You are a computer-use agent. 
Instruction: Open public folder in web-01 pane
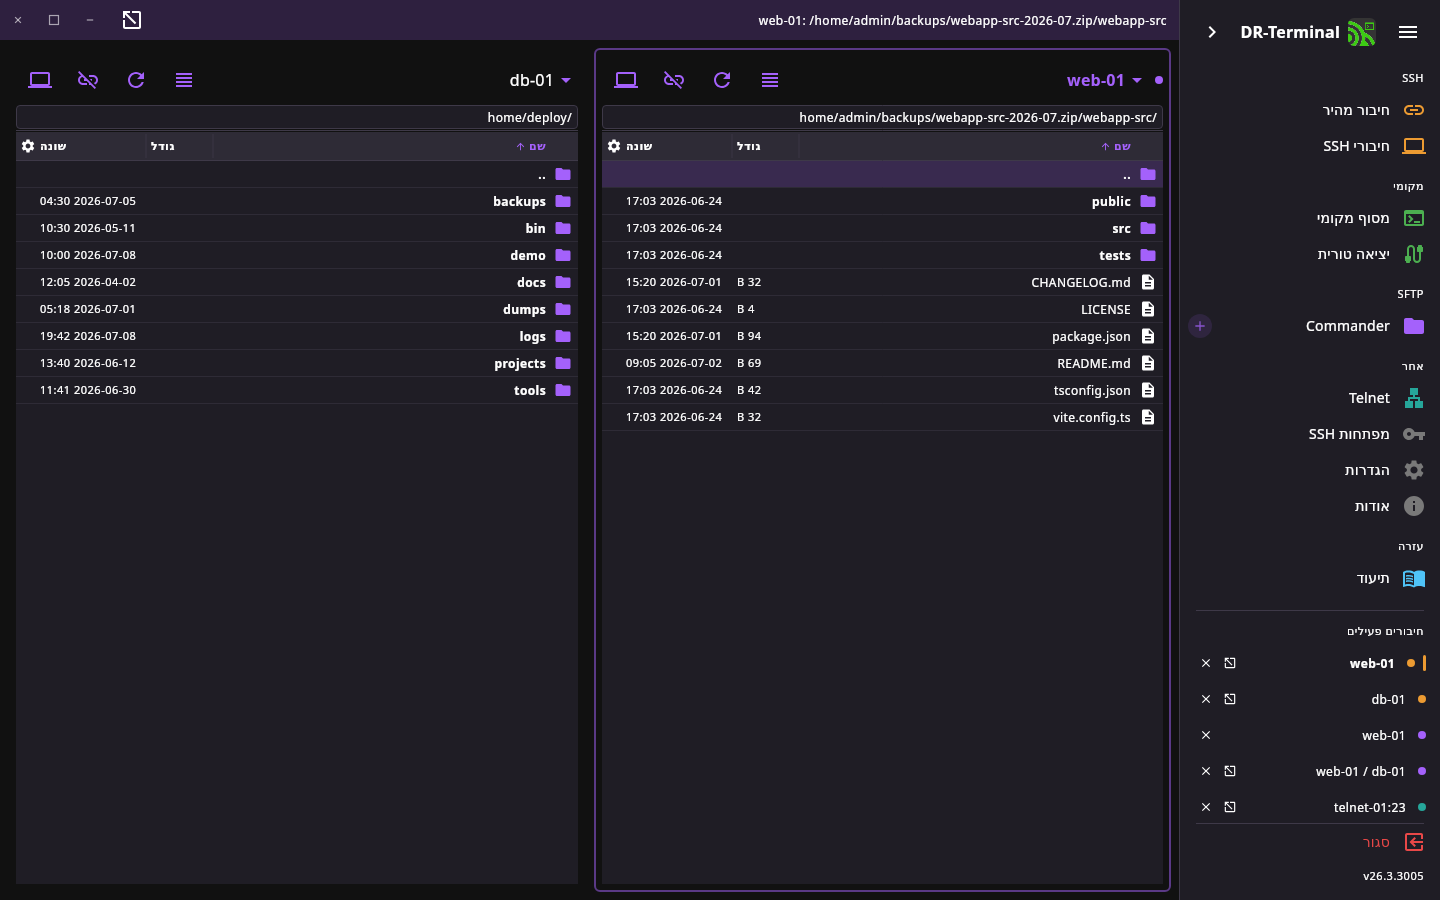[882, 201]
